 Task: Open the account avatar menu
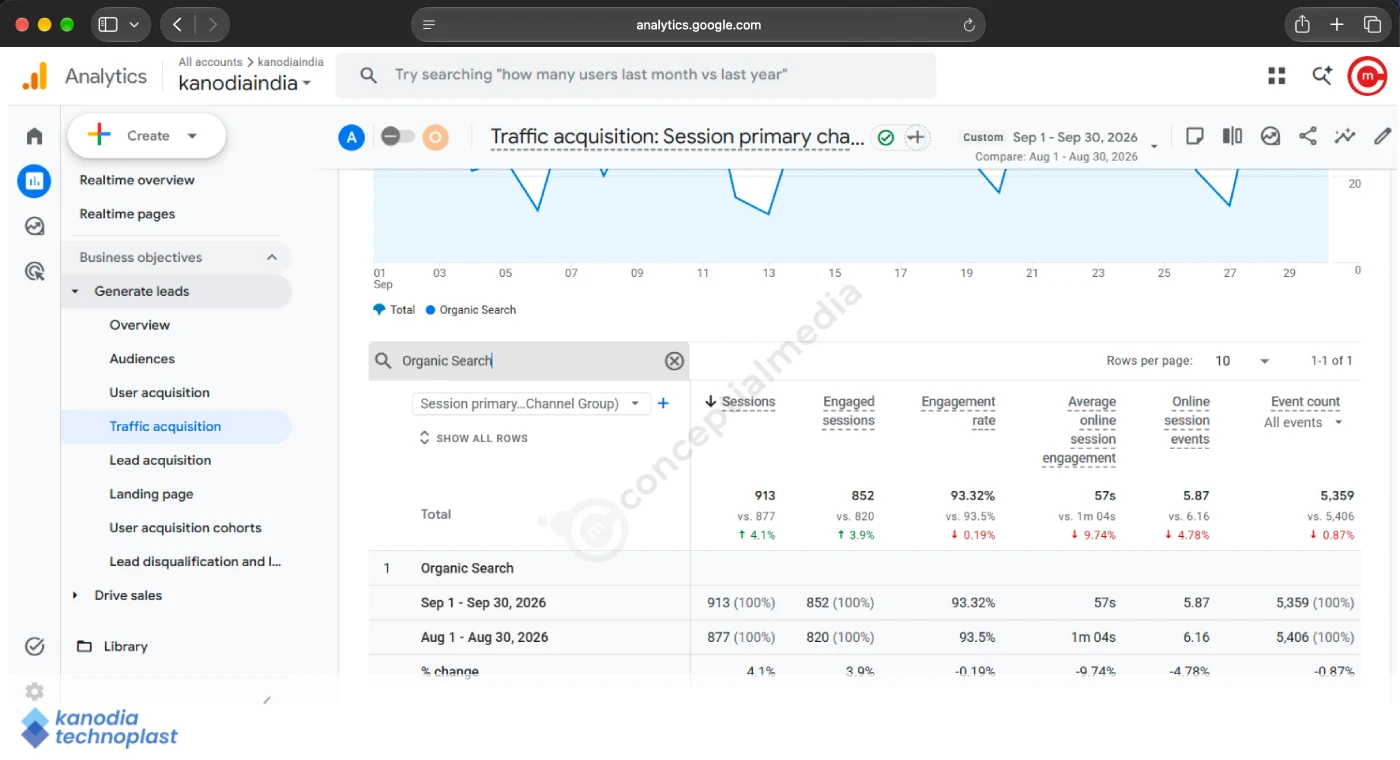pos(1367,76)
